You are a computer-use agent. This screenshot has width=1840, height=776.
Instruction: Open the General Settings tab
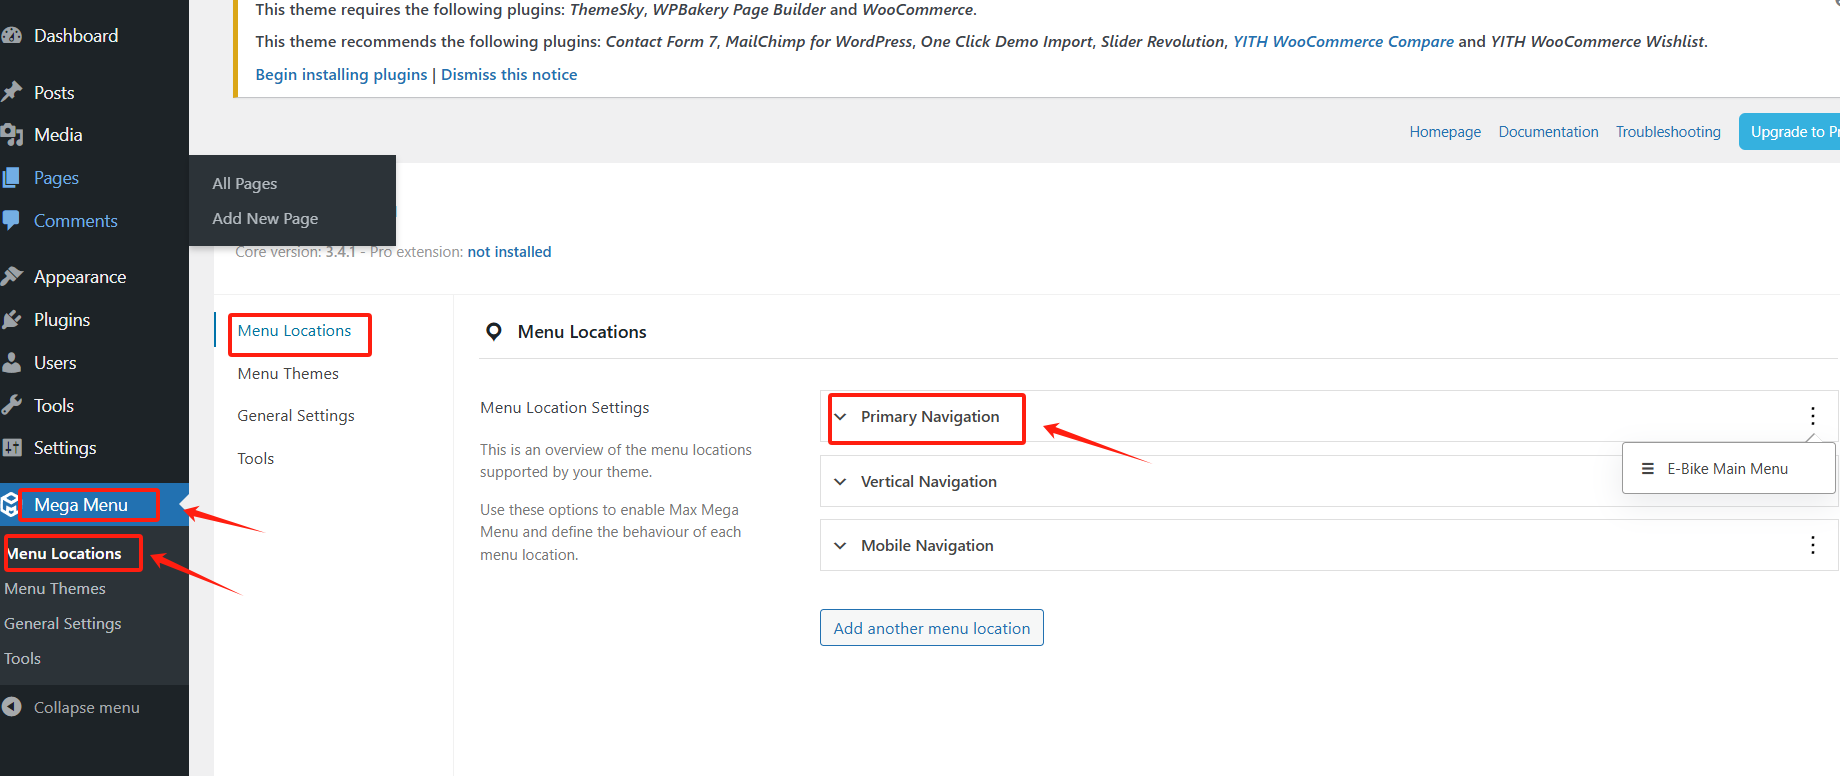pos(296,416)
